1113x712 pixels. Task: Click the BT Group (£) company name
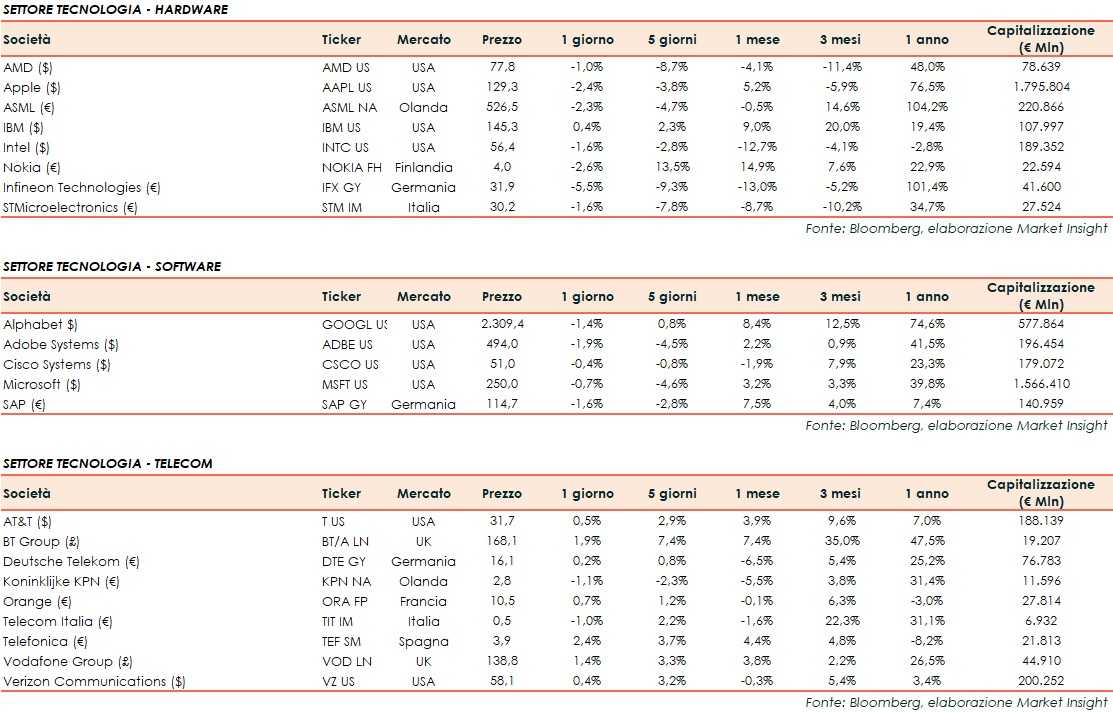click(42, 541)
